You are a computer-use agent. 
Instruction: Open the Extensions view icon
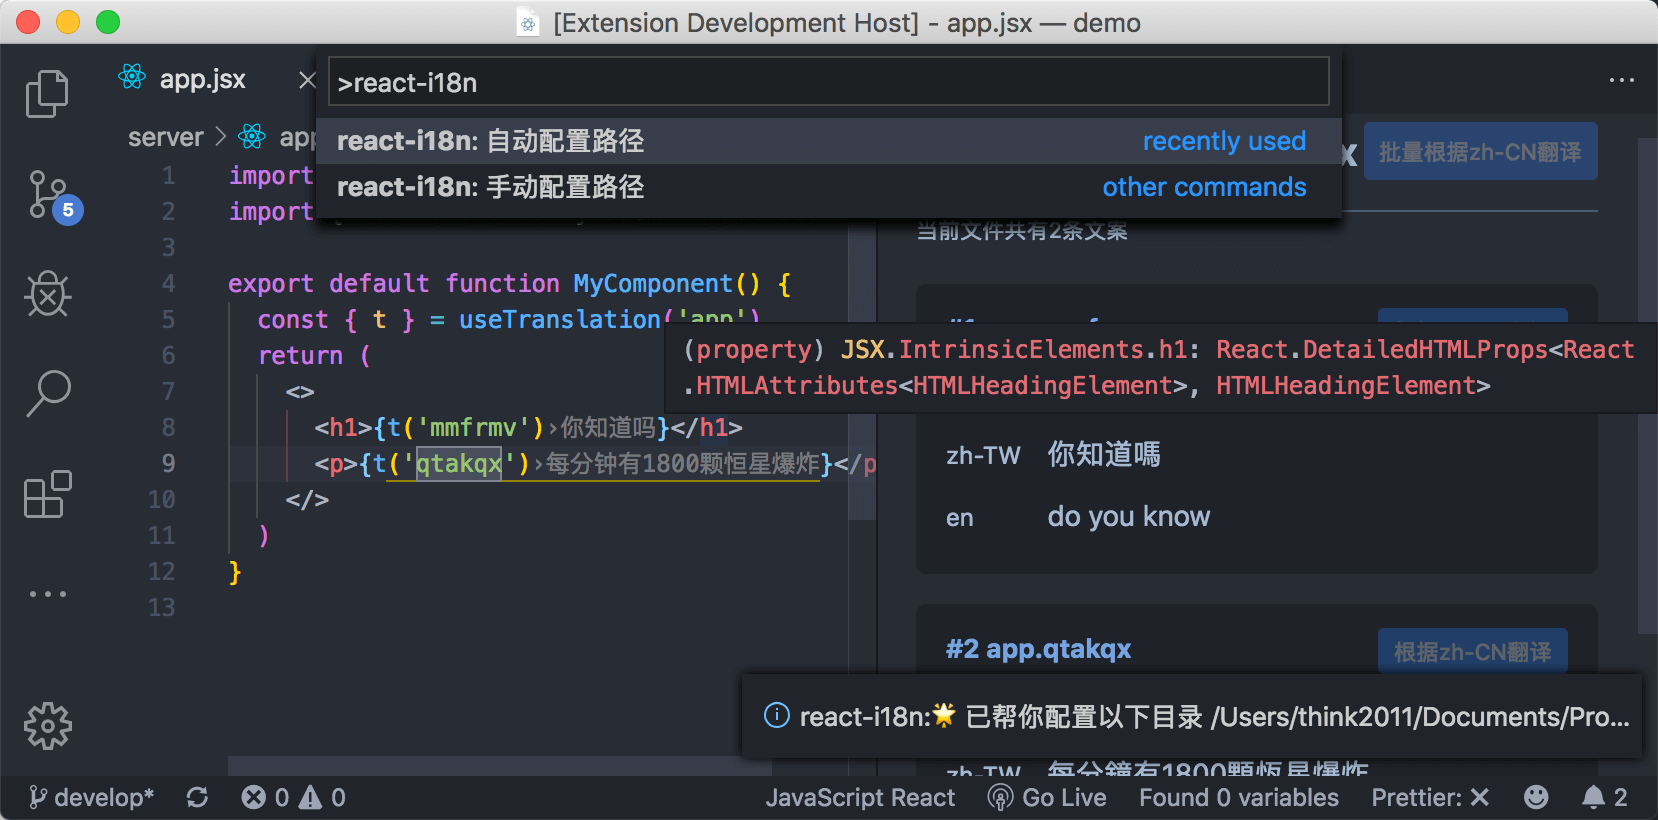pyautogui.click(x=48, y=494)
